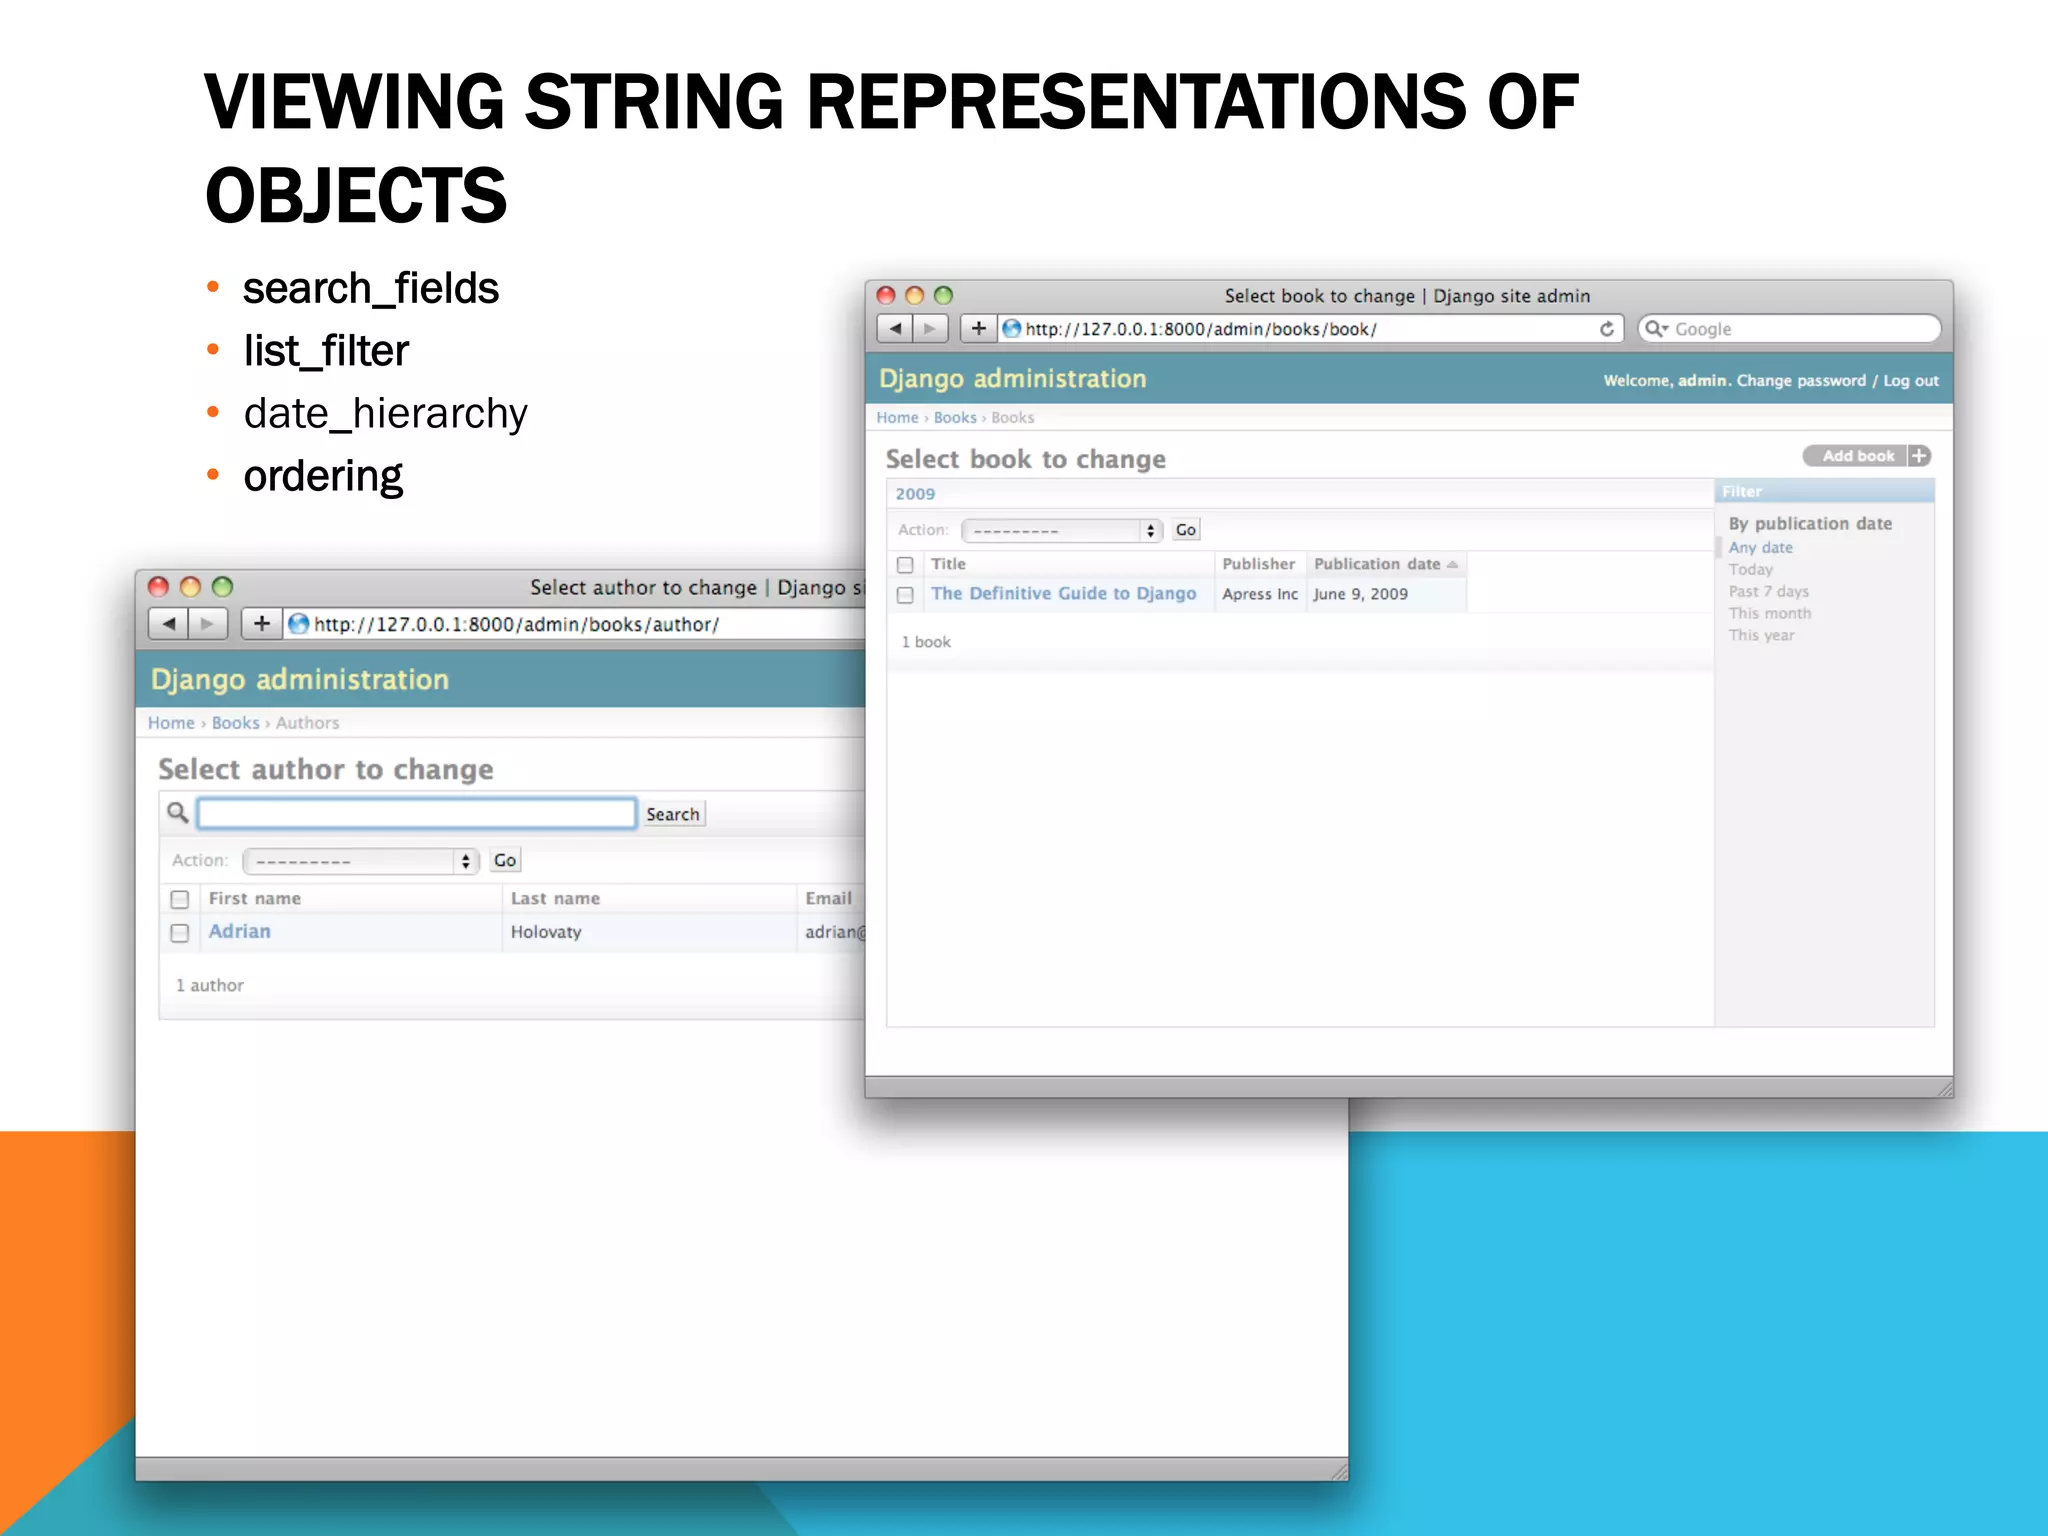The width and height of the screenshot is (2048, 1536).
Task: Open the Action dropdown in book window
Action: tap(1061, 530)
